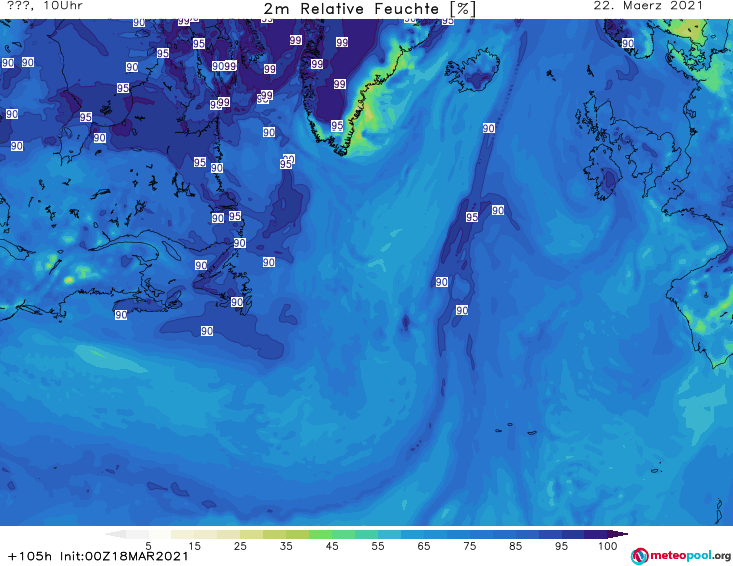This screenshot has width=733, height=566.
Task: Click legend value "100"
Action: coord(608,546)
